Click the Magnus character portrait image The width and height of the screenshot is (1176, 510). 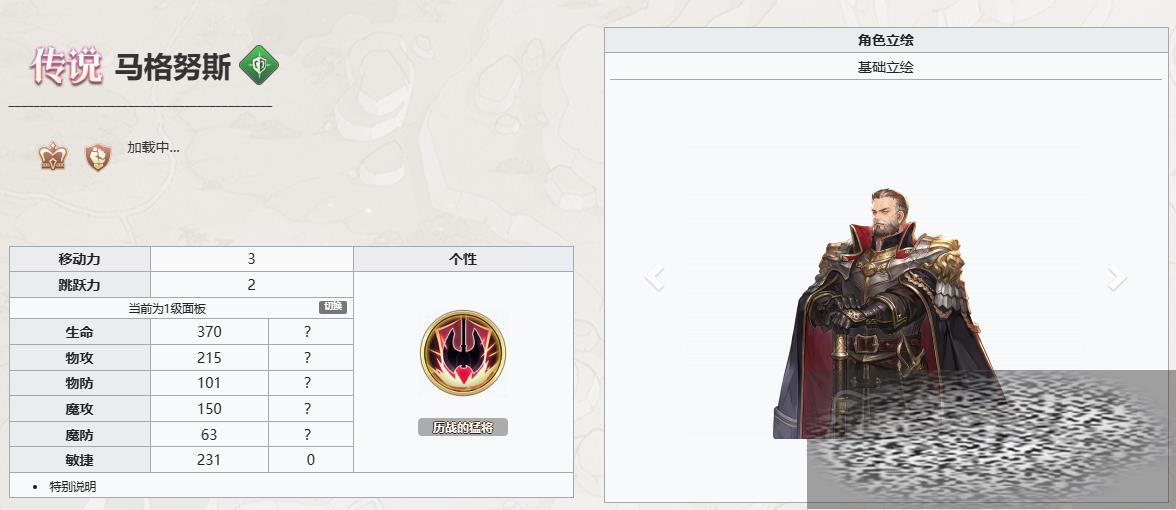[886, 314]
